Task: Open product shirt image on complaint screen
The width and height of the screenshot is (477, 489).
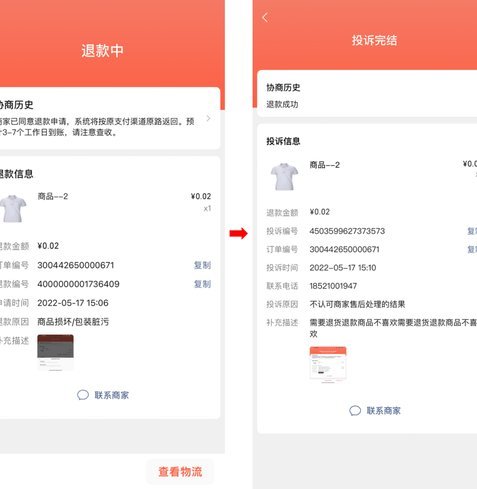Action: point(284,176)
